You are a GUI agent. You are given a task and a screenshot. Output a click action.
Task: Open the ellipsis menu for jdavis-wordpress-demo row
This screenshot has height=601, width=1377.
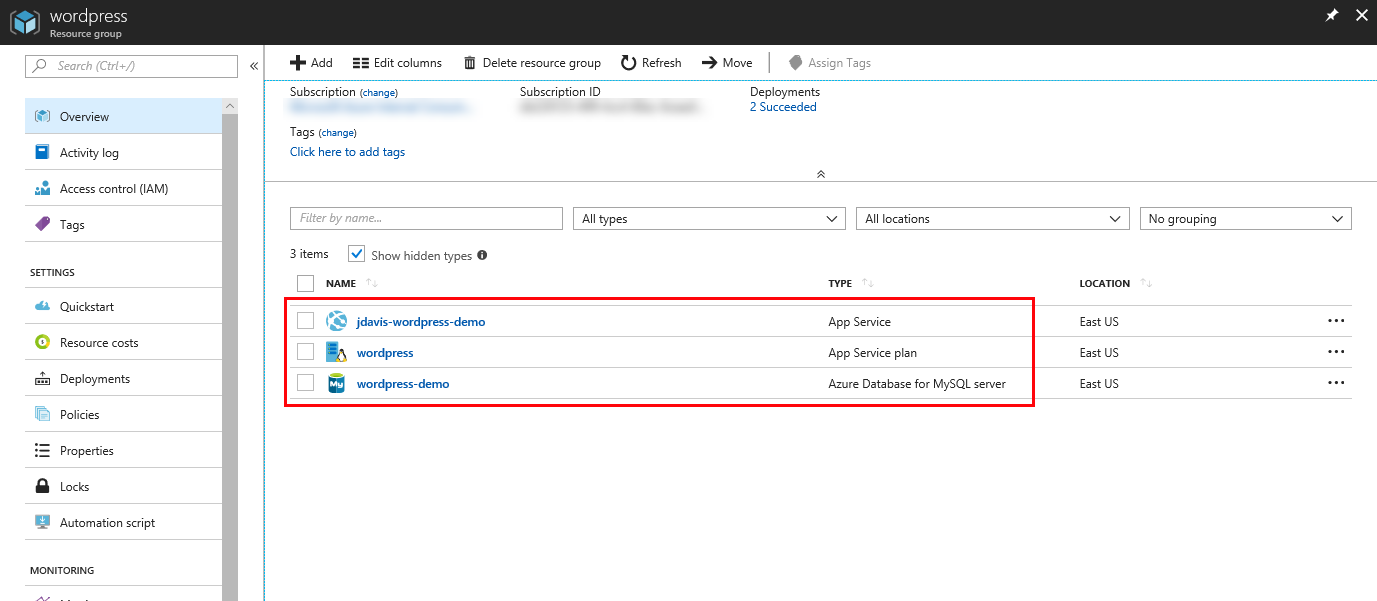[x=1336, y=321]
